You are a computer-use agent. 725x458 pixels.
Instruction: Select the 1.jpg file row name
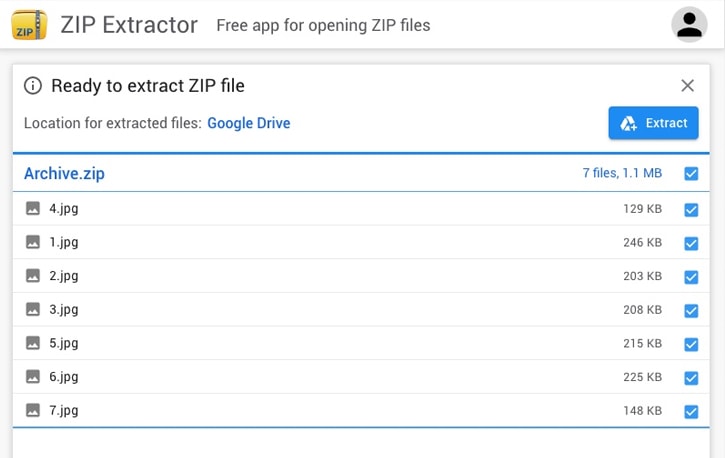point(64,242)
